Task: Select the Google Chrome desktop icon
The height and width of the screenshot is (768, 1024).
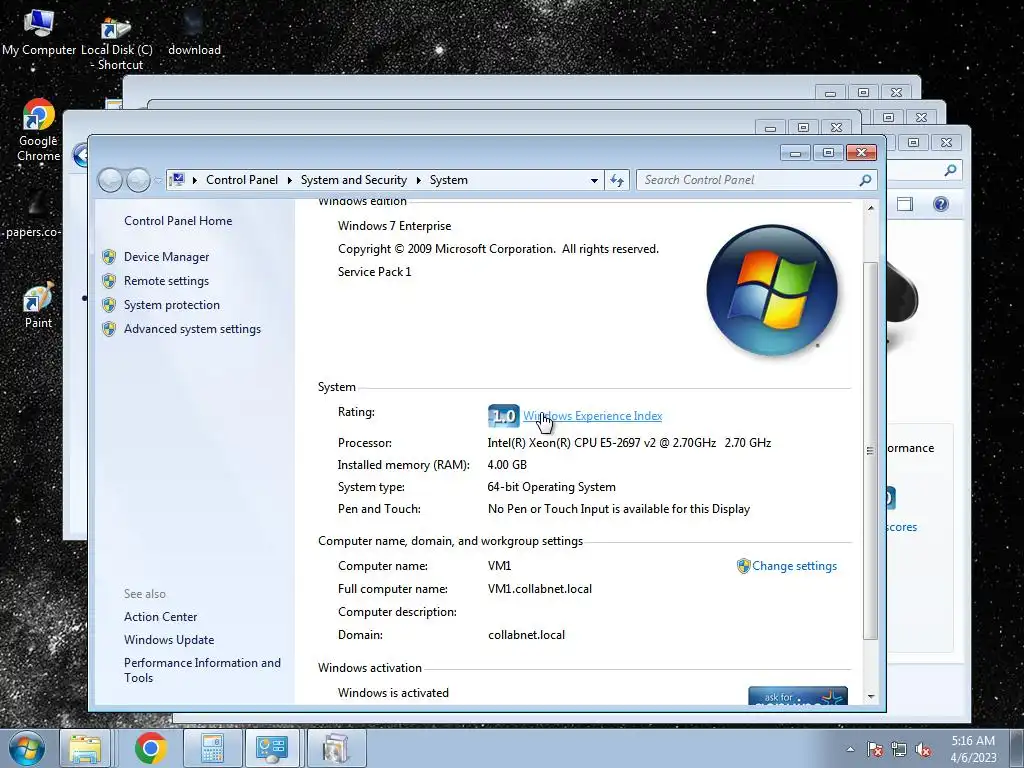Action: [x=38, y=130]
